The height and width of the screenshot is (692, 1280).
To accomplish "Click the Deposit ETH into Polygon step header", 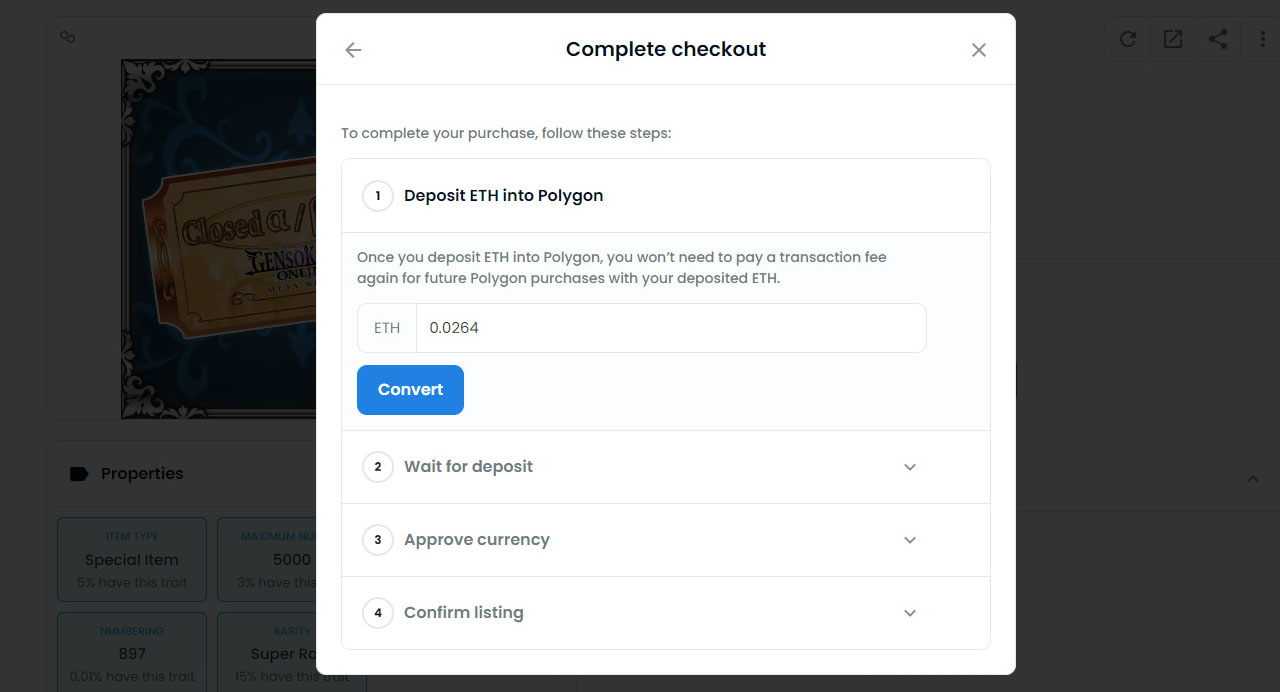I will click(503, 196).
